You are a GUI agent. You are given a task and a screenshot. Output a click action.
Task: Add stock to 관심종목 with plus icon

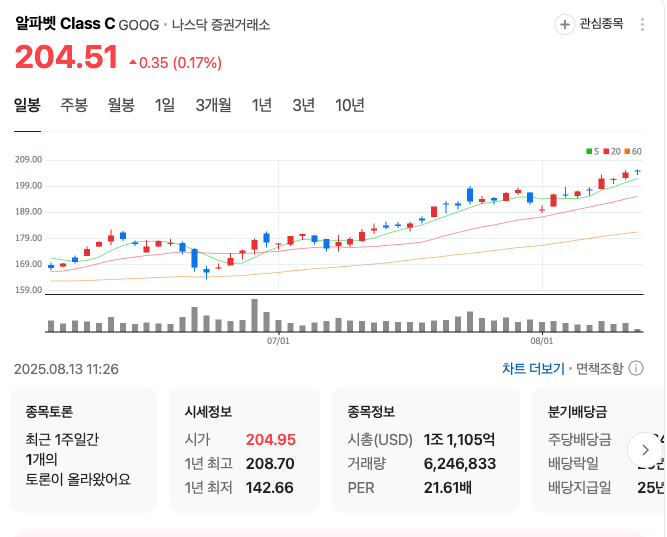pyautogui.click(x=564, y=24)
